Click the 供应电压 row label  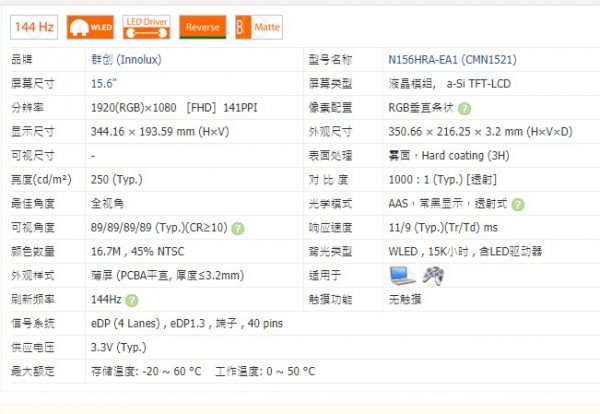(33, 347)
